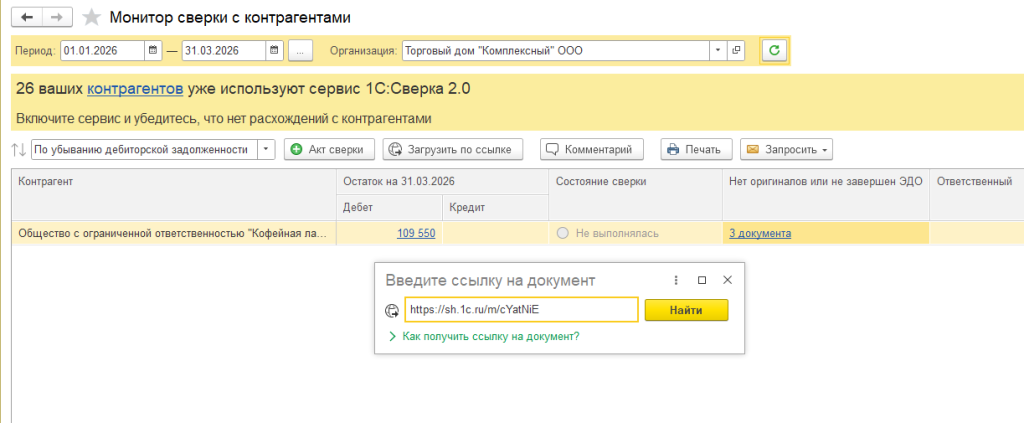Open the "контрагентов" hyperlink in the banner

(x=135, y=89)
